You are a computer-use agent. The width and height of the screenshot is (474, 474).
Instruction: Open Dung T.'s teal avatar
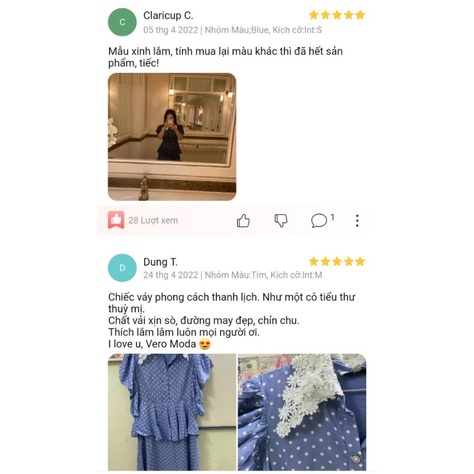pos(122,268)
